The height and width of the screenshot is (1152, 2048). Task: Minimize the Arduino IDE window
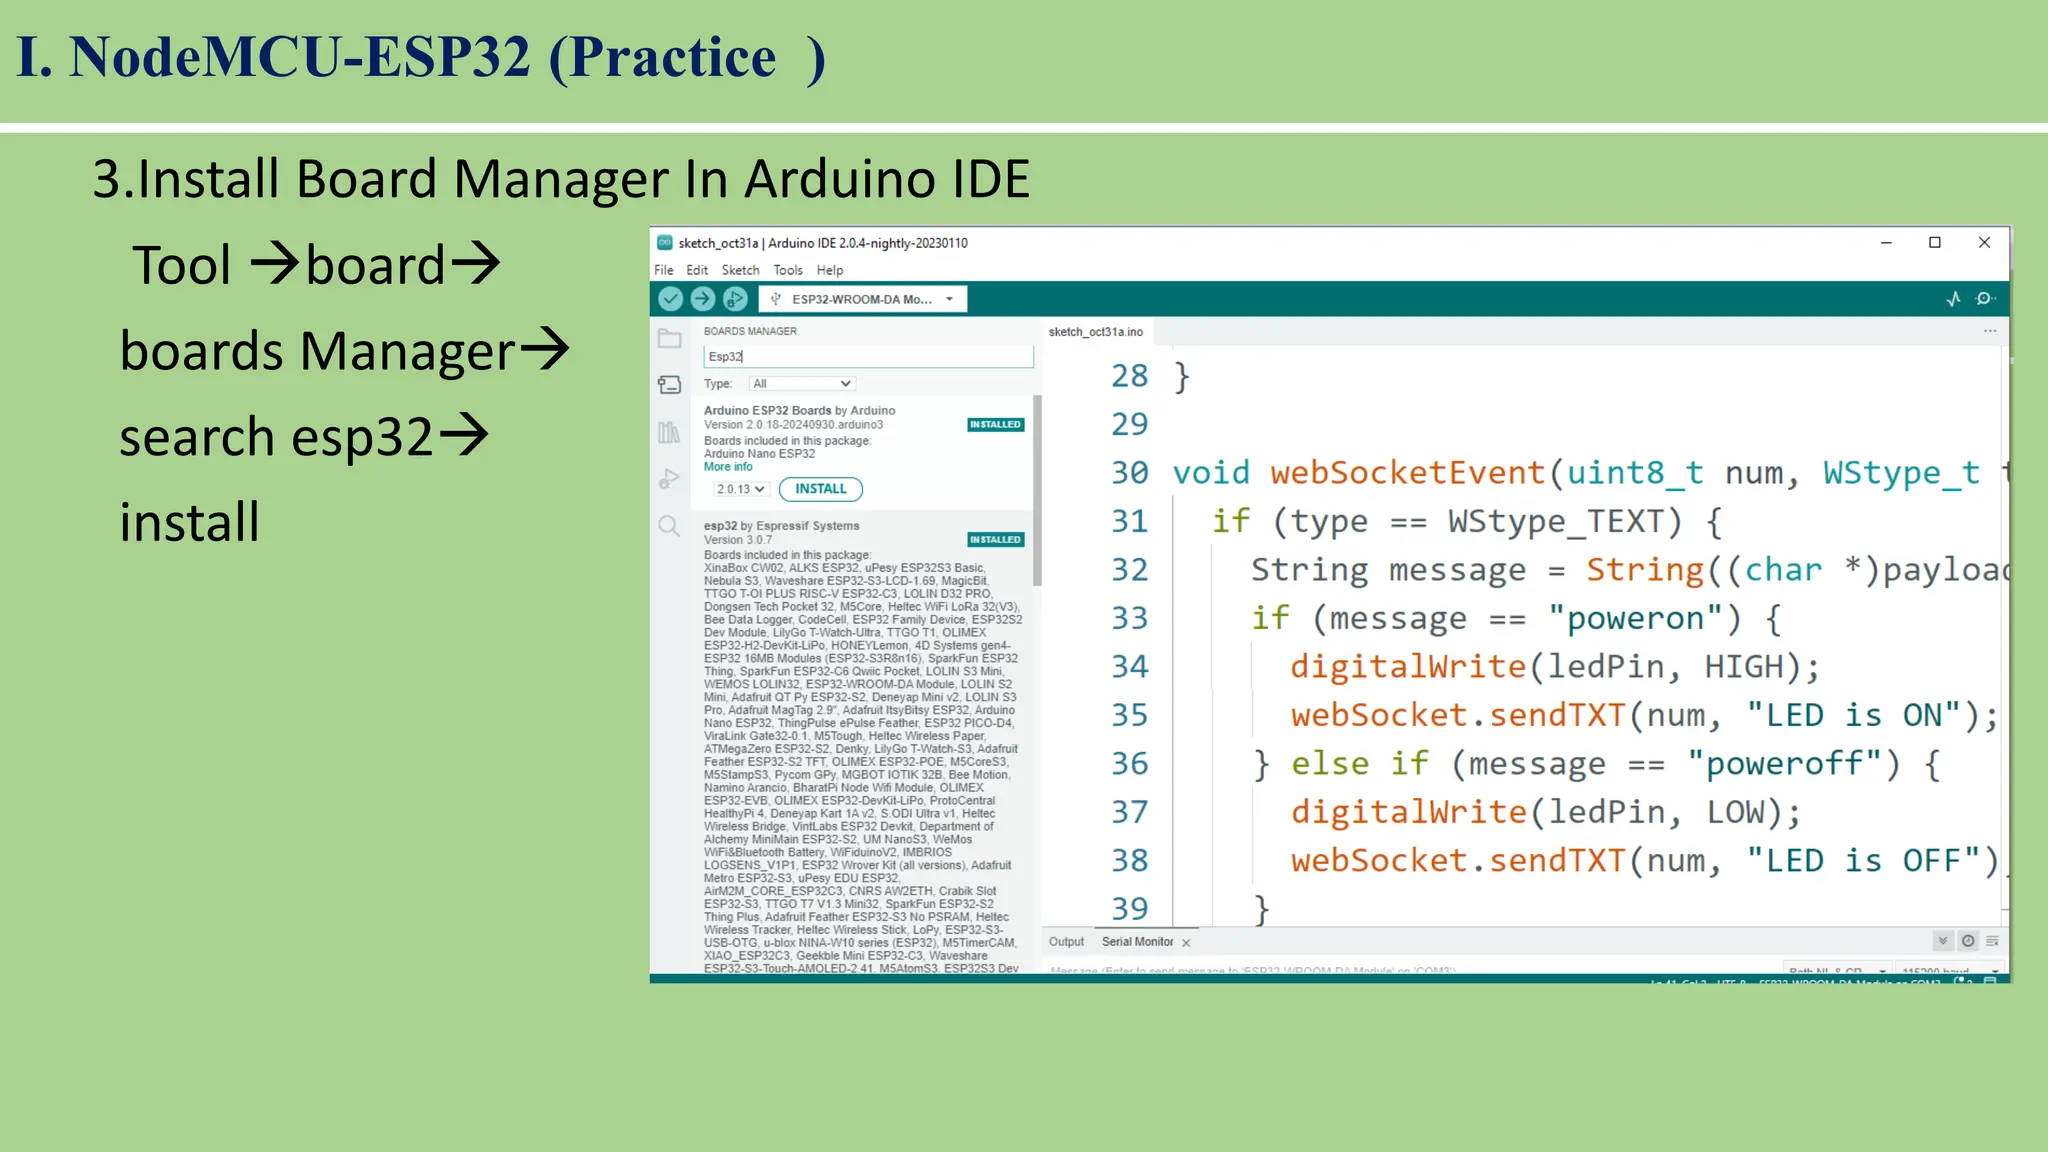point(1886,242)
